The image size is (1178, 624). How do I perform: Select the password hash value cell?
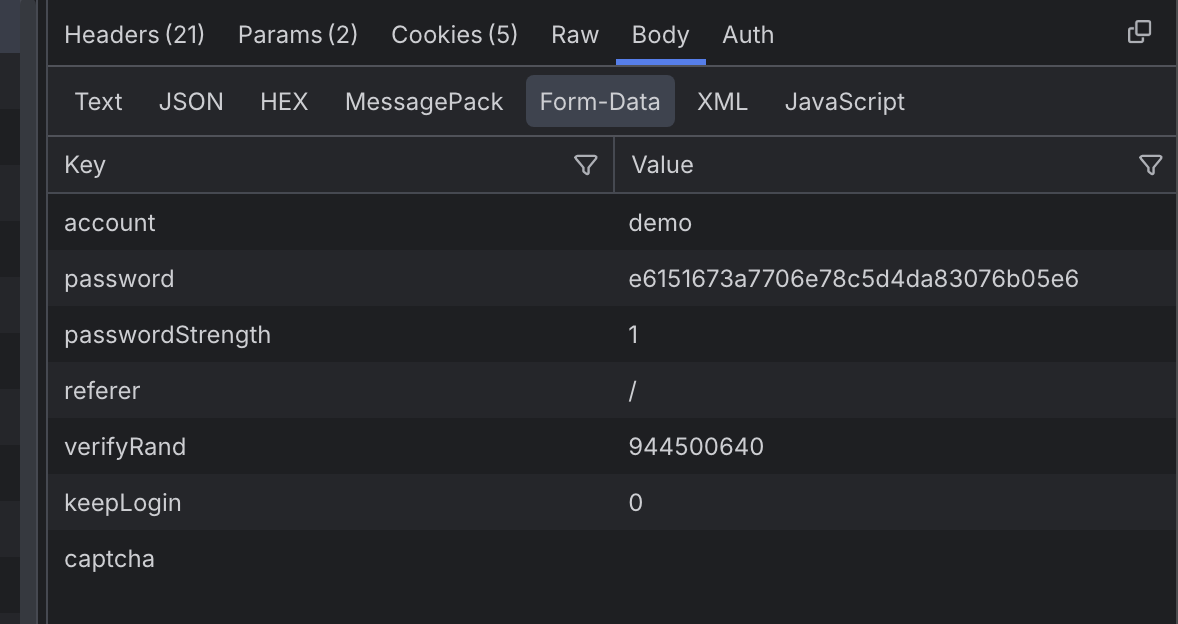(x=853, y=279)
